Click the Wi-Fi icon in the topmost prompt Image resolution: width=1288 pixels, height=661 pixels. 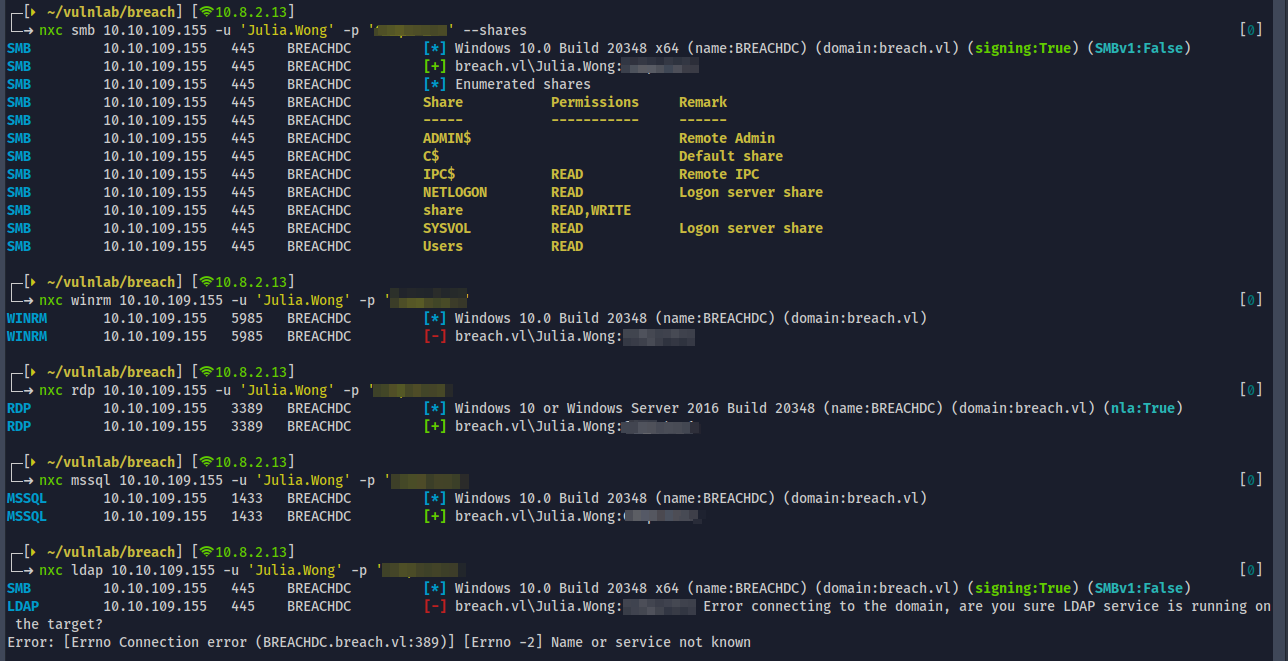tap(207, 12)
